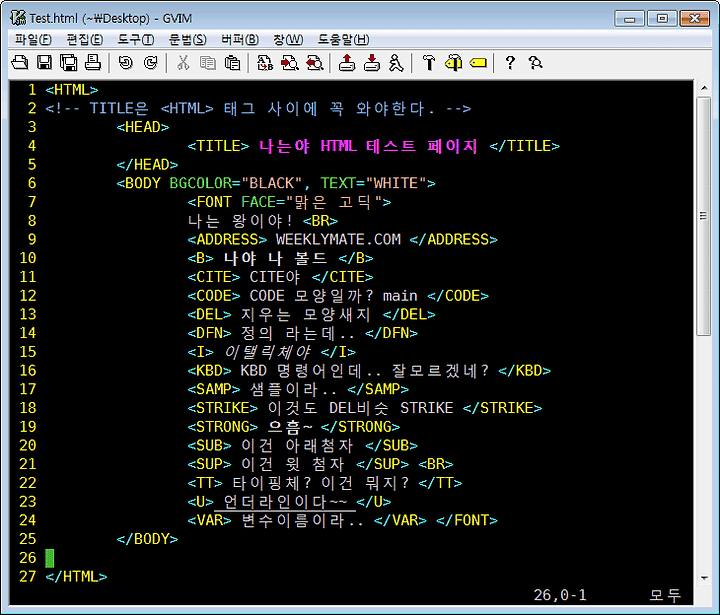Viewport: 720px width, 615px height.
Task: Click the Redo toolbar icon
Action: [151, 62]
